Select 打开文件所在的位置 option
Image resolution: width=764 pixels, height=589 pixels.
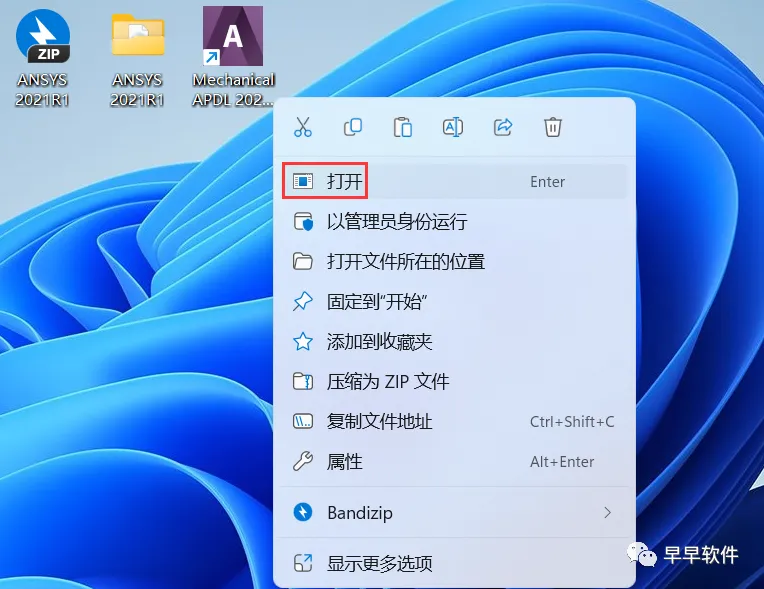(x=454, y=262)
